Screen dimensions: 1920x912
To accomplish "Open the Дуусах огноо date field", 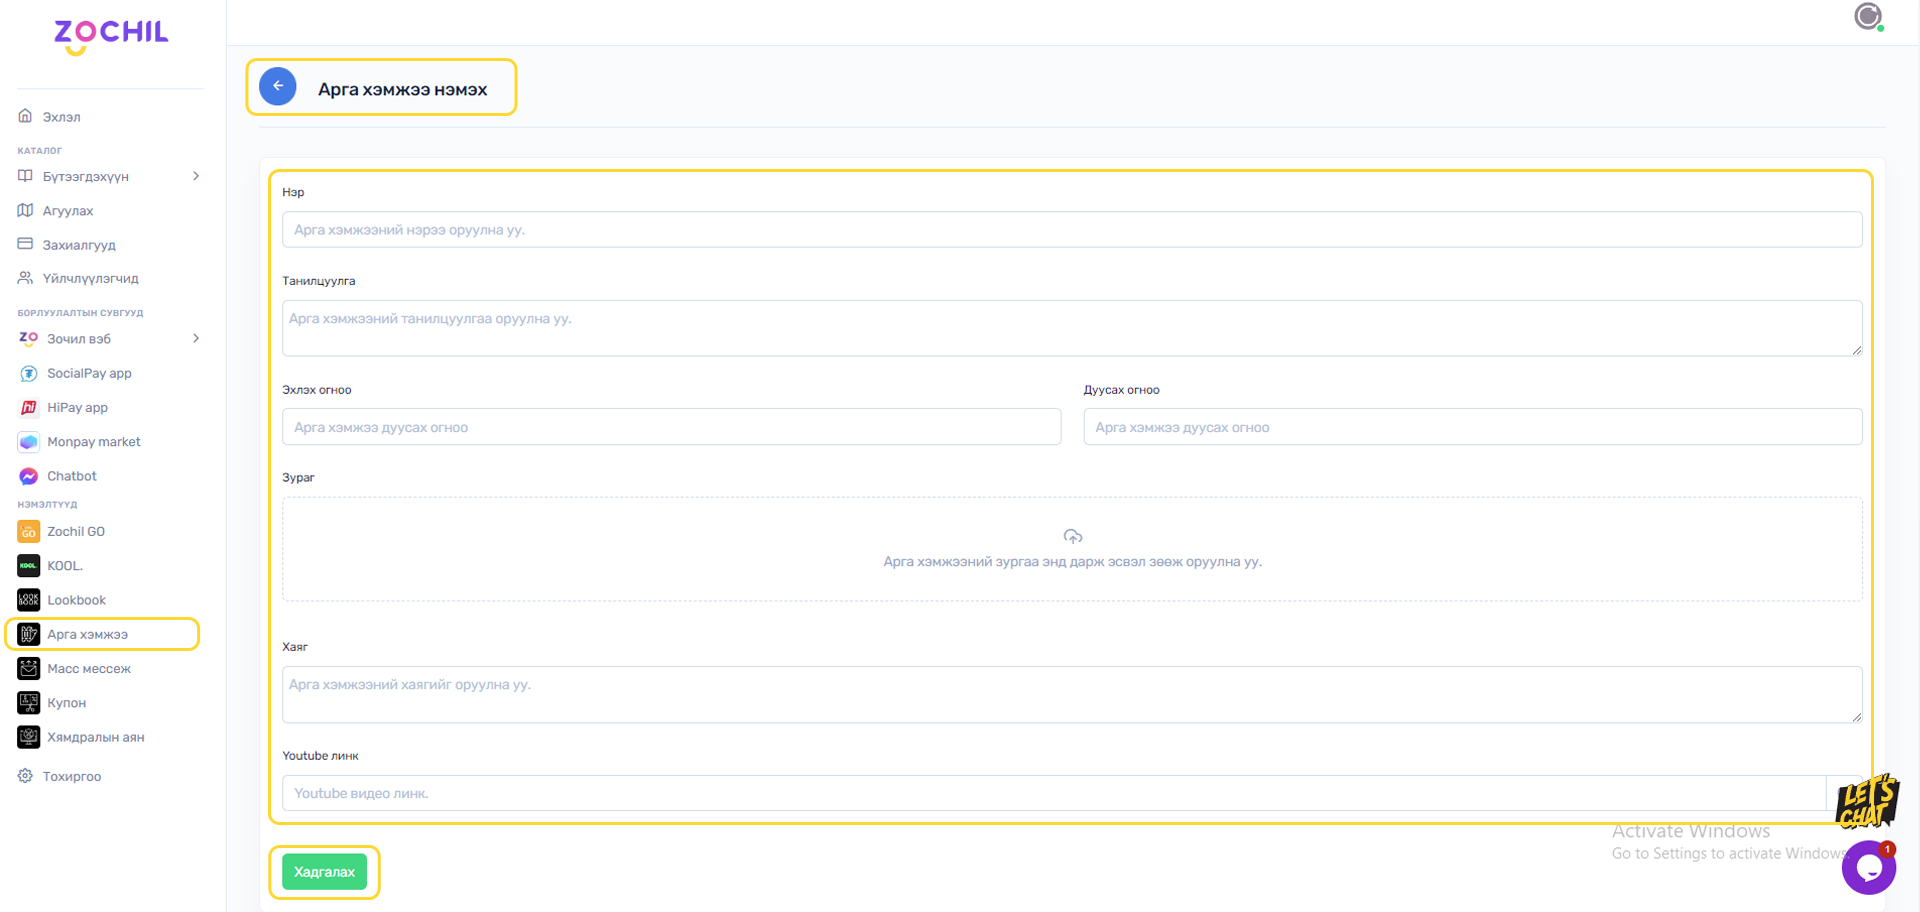I will pos(1472,427).
